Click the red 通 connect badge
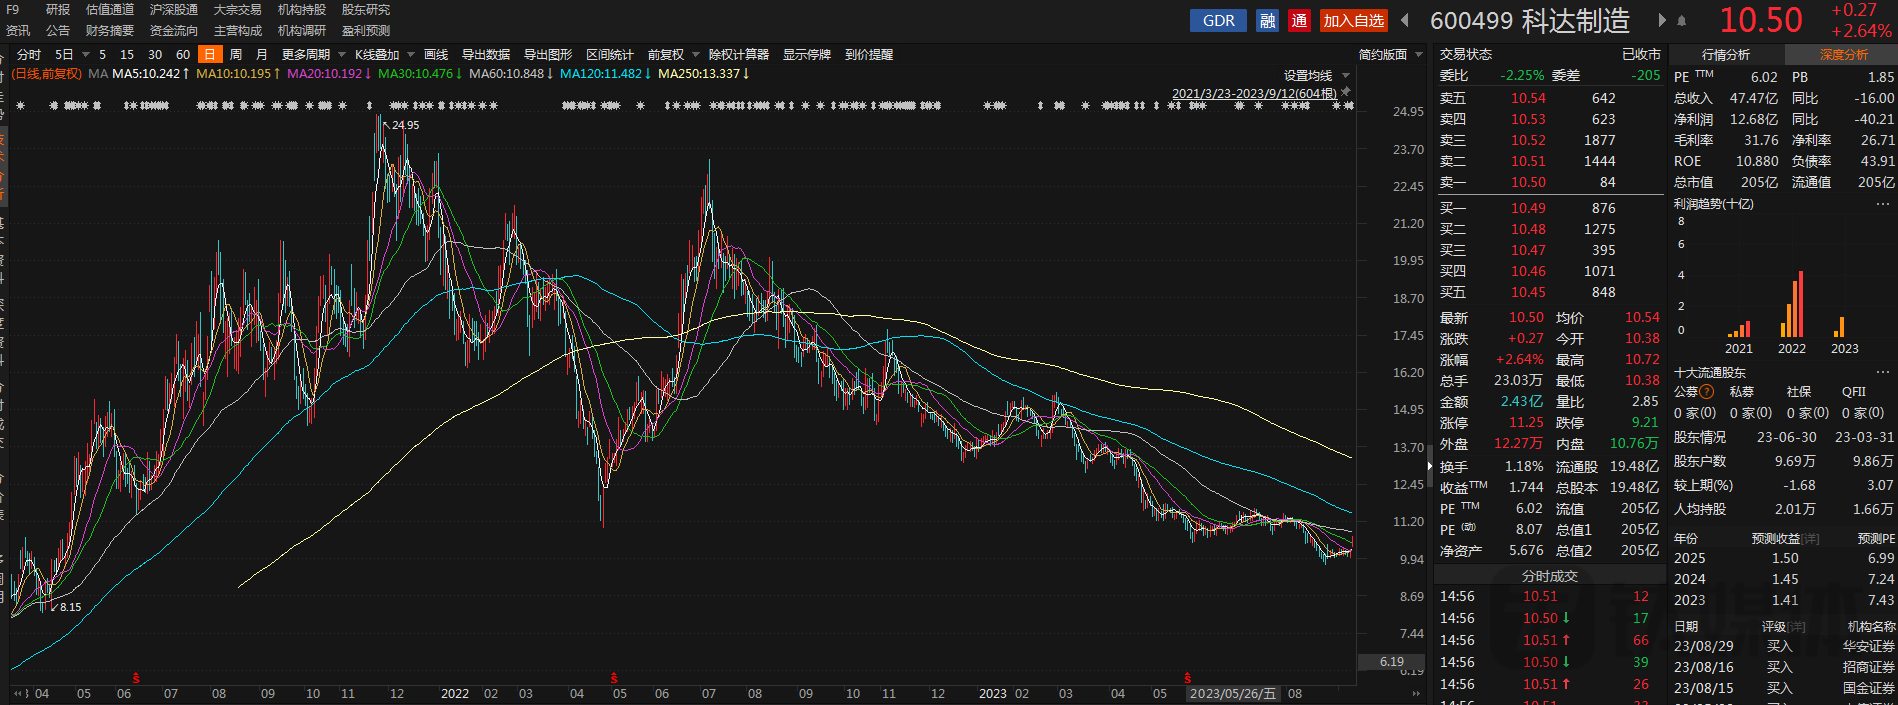The width and height of the screenshot is (1898, 705). 1299,20
